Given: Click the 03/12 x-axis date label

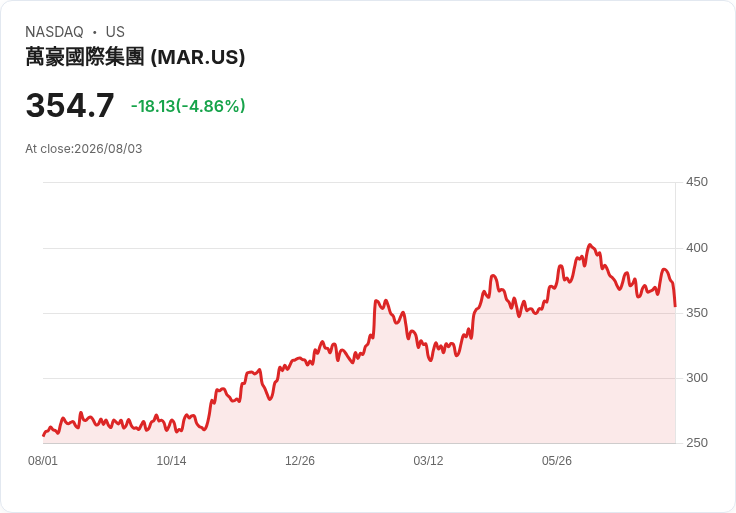Looking at the screenshot, I should tap(428, 461).
